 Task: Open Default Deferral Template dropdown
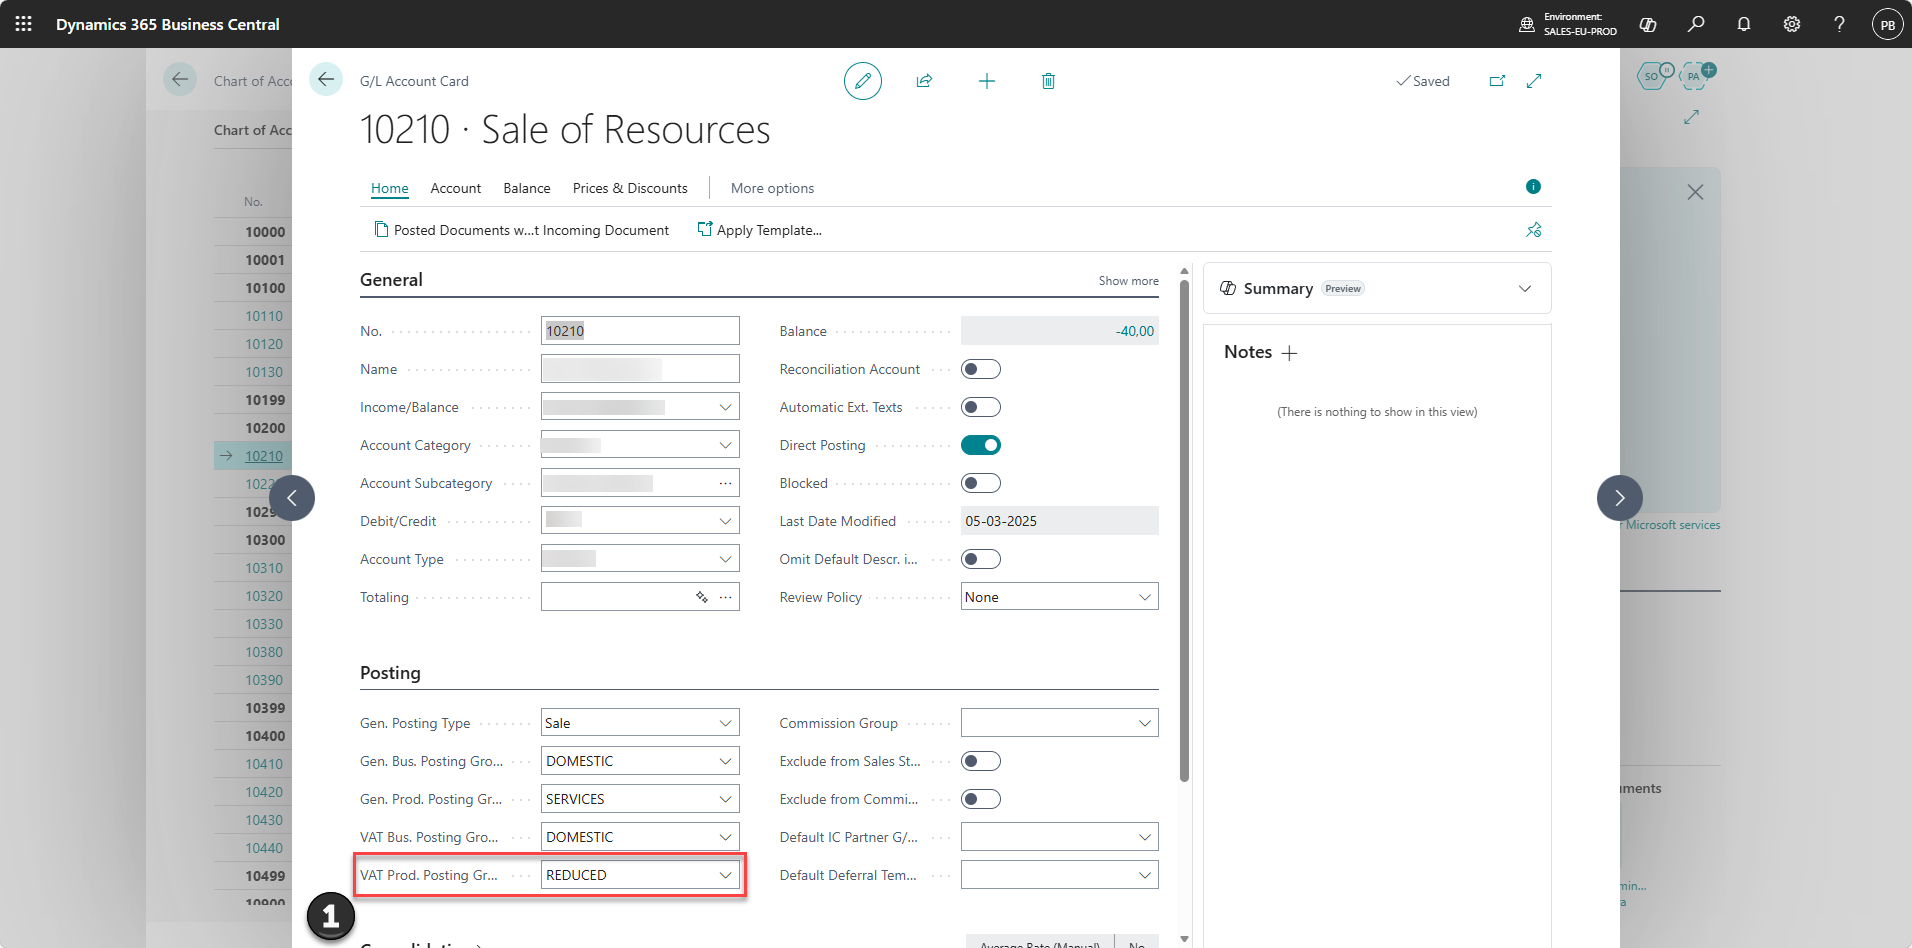pos(1145,875)
